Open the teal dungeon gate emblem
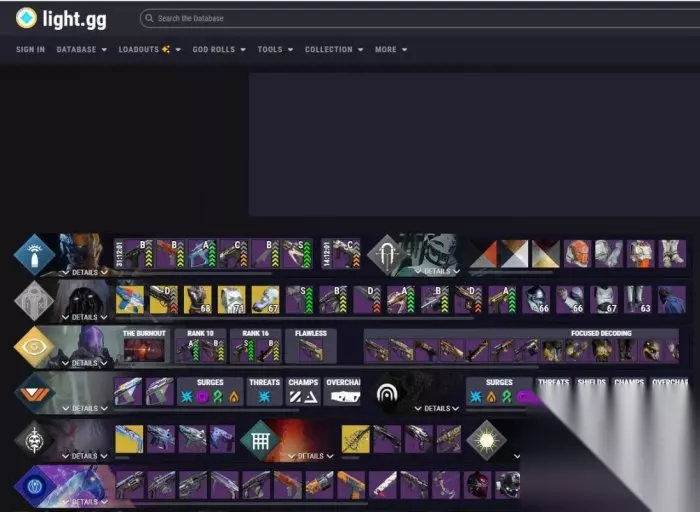 click(260, 440)
